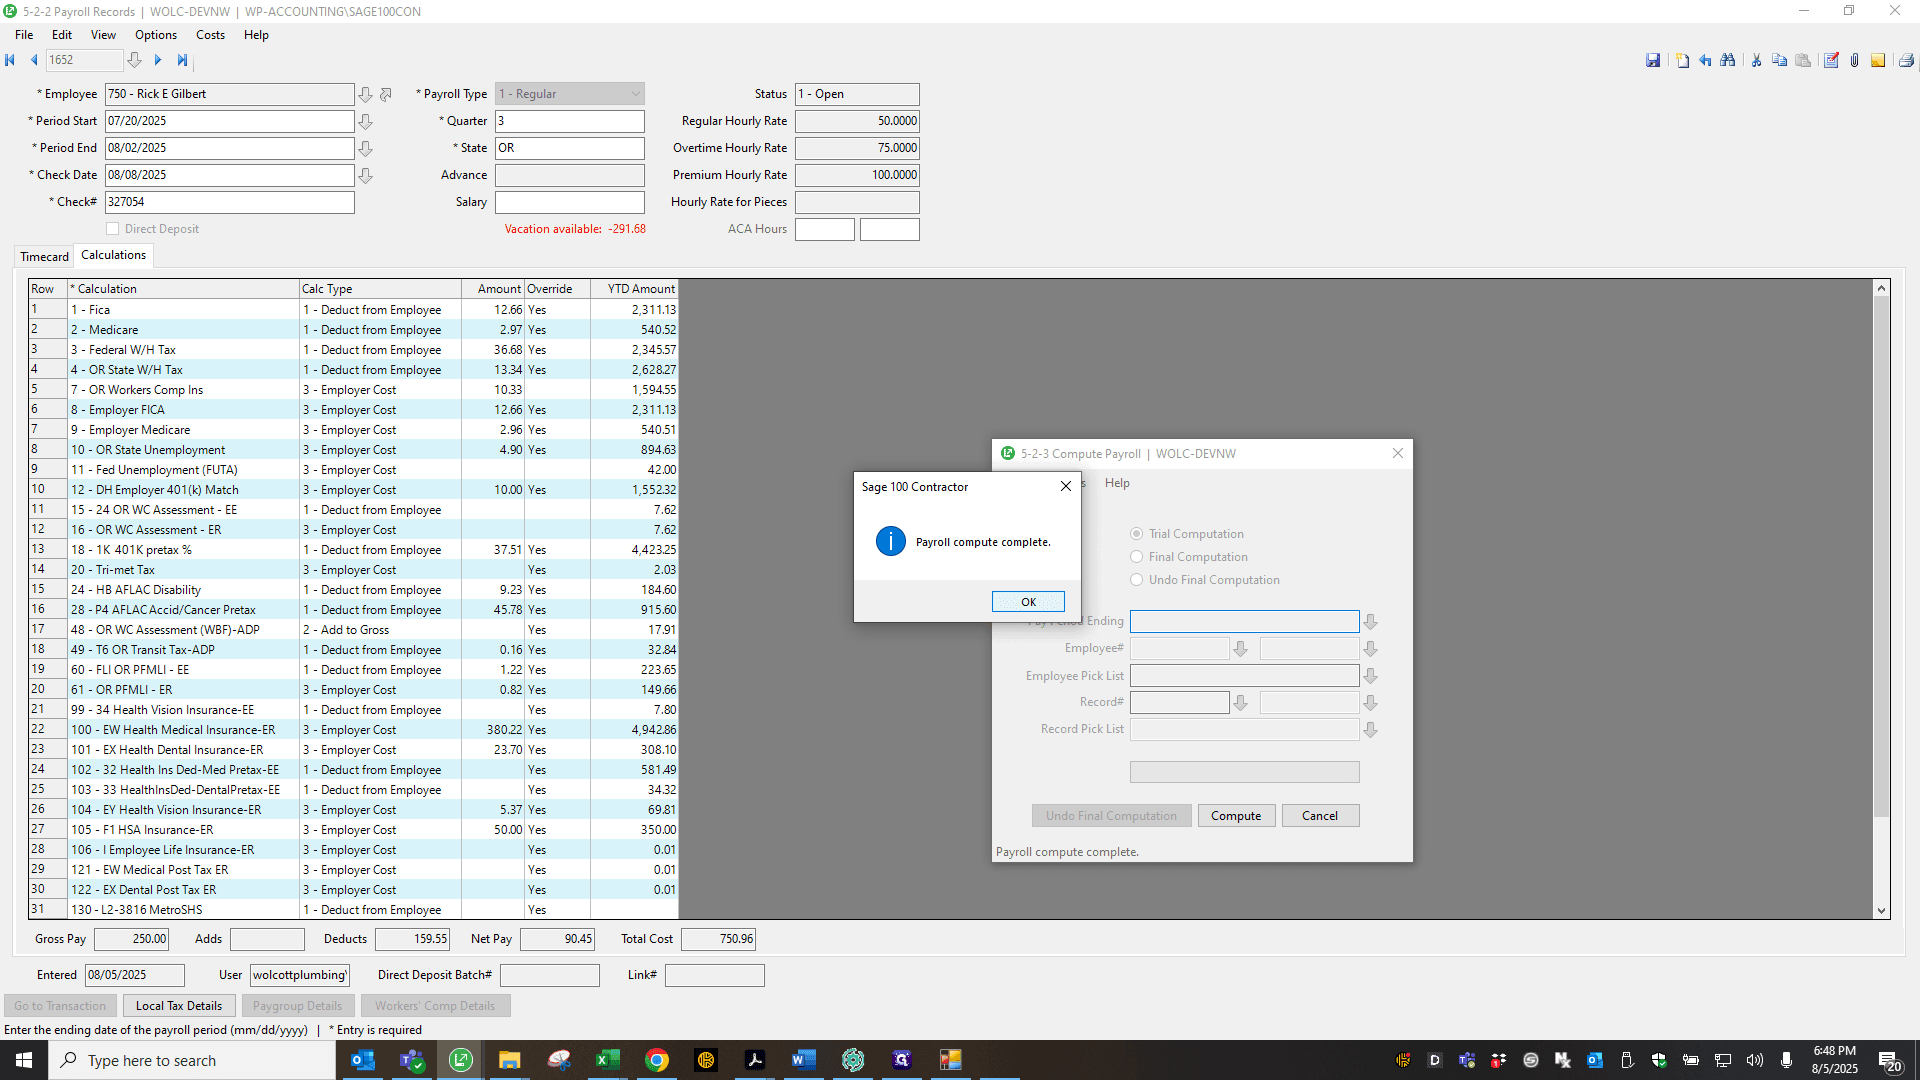Image resolution: width=1920 pixels, height=1080 pixels.
Task: Click the Save floppy disk icon
Action: pos(1653,61)
